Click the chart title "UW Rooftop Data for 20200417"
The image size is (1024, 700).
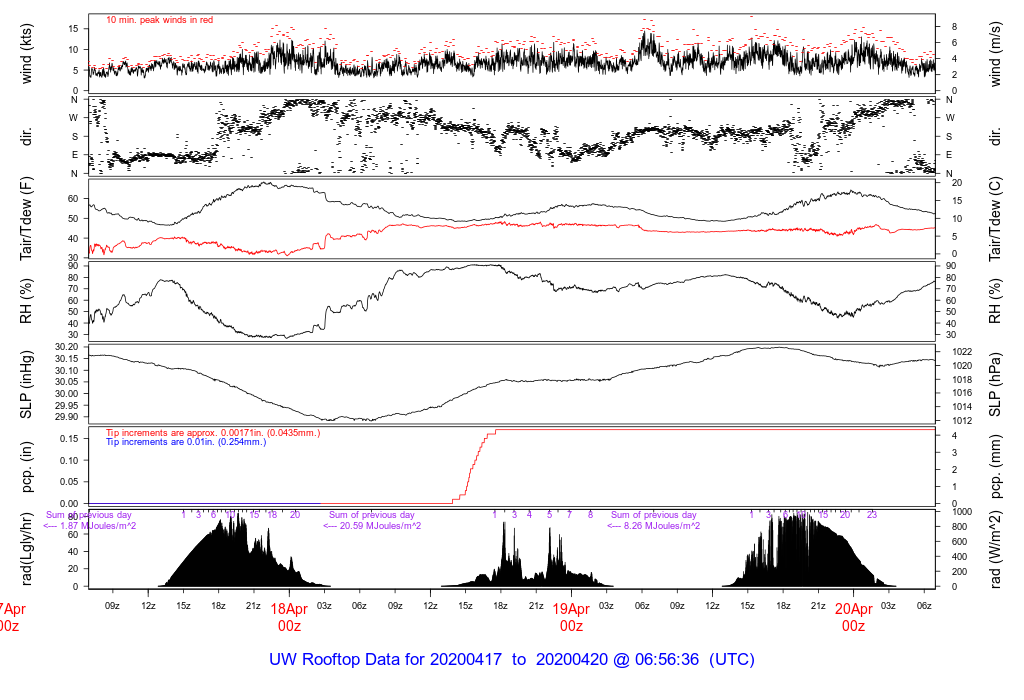pyautogui.click(x=385, y=660)
